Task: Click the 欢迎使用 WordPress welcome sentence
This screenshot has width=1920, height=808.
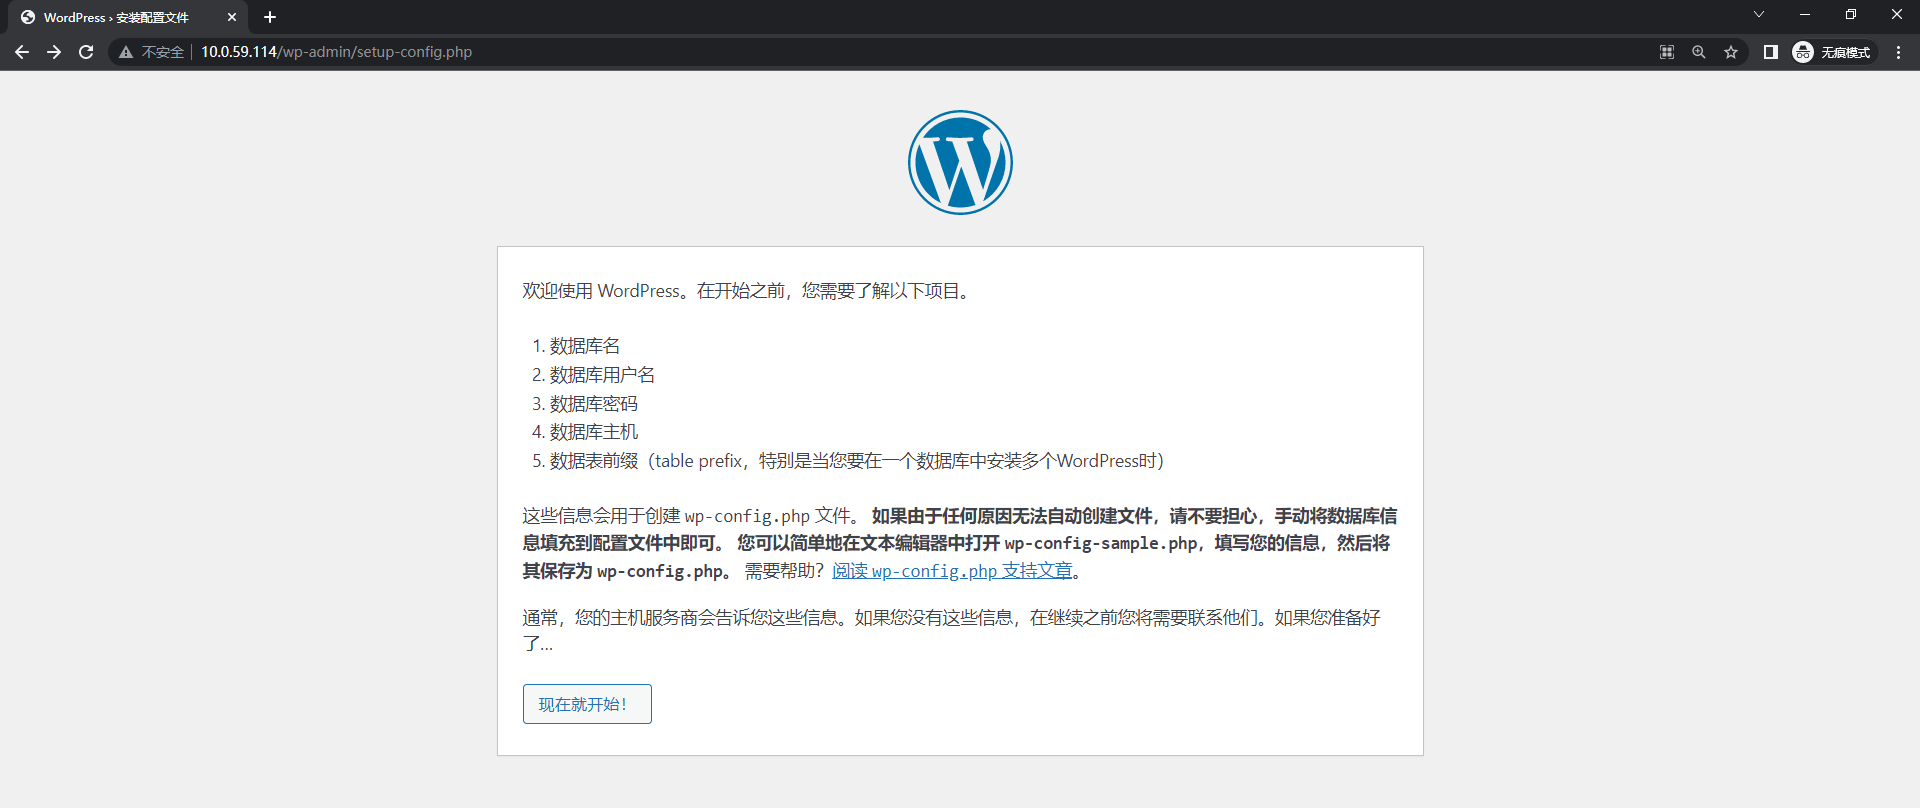Action: 748,291
